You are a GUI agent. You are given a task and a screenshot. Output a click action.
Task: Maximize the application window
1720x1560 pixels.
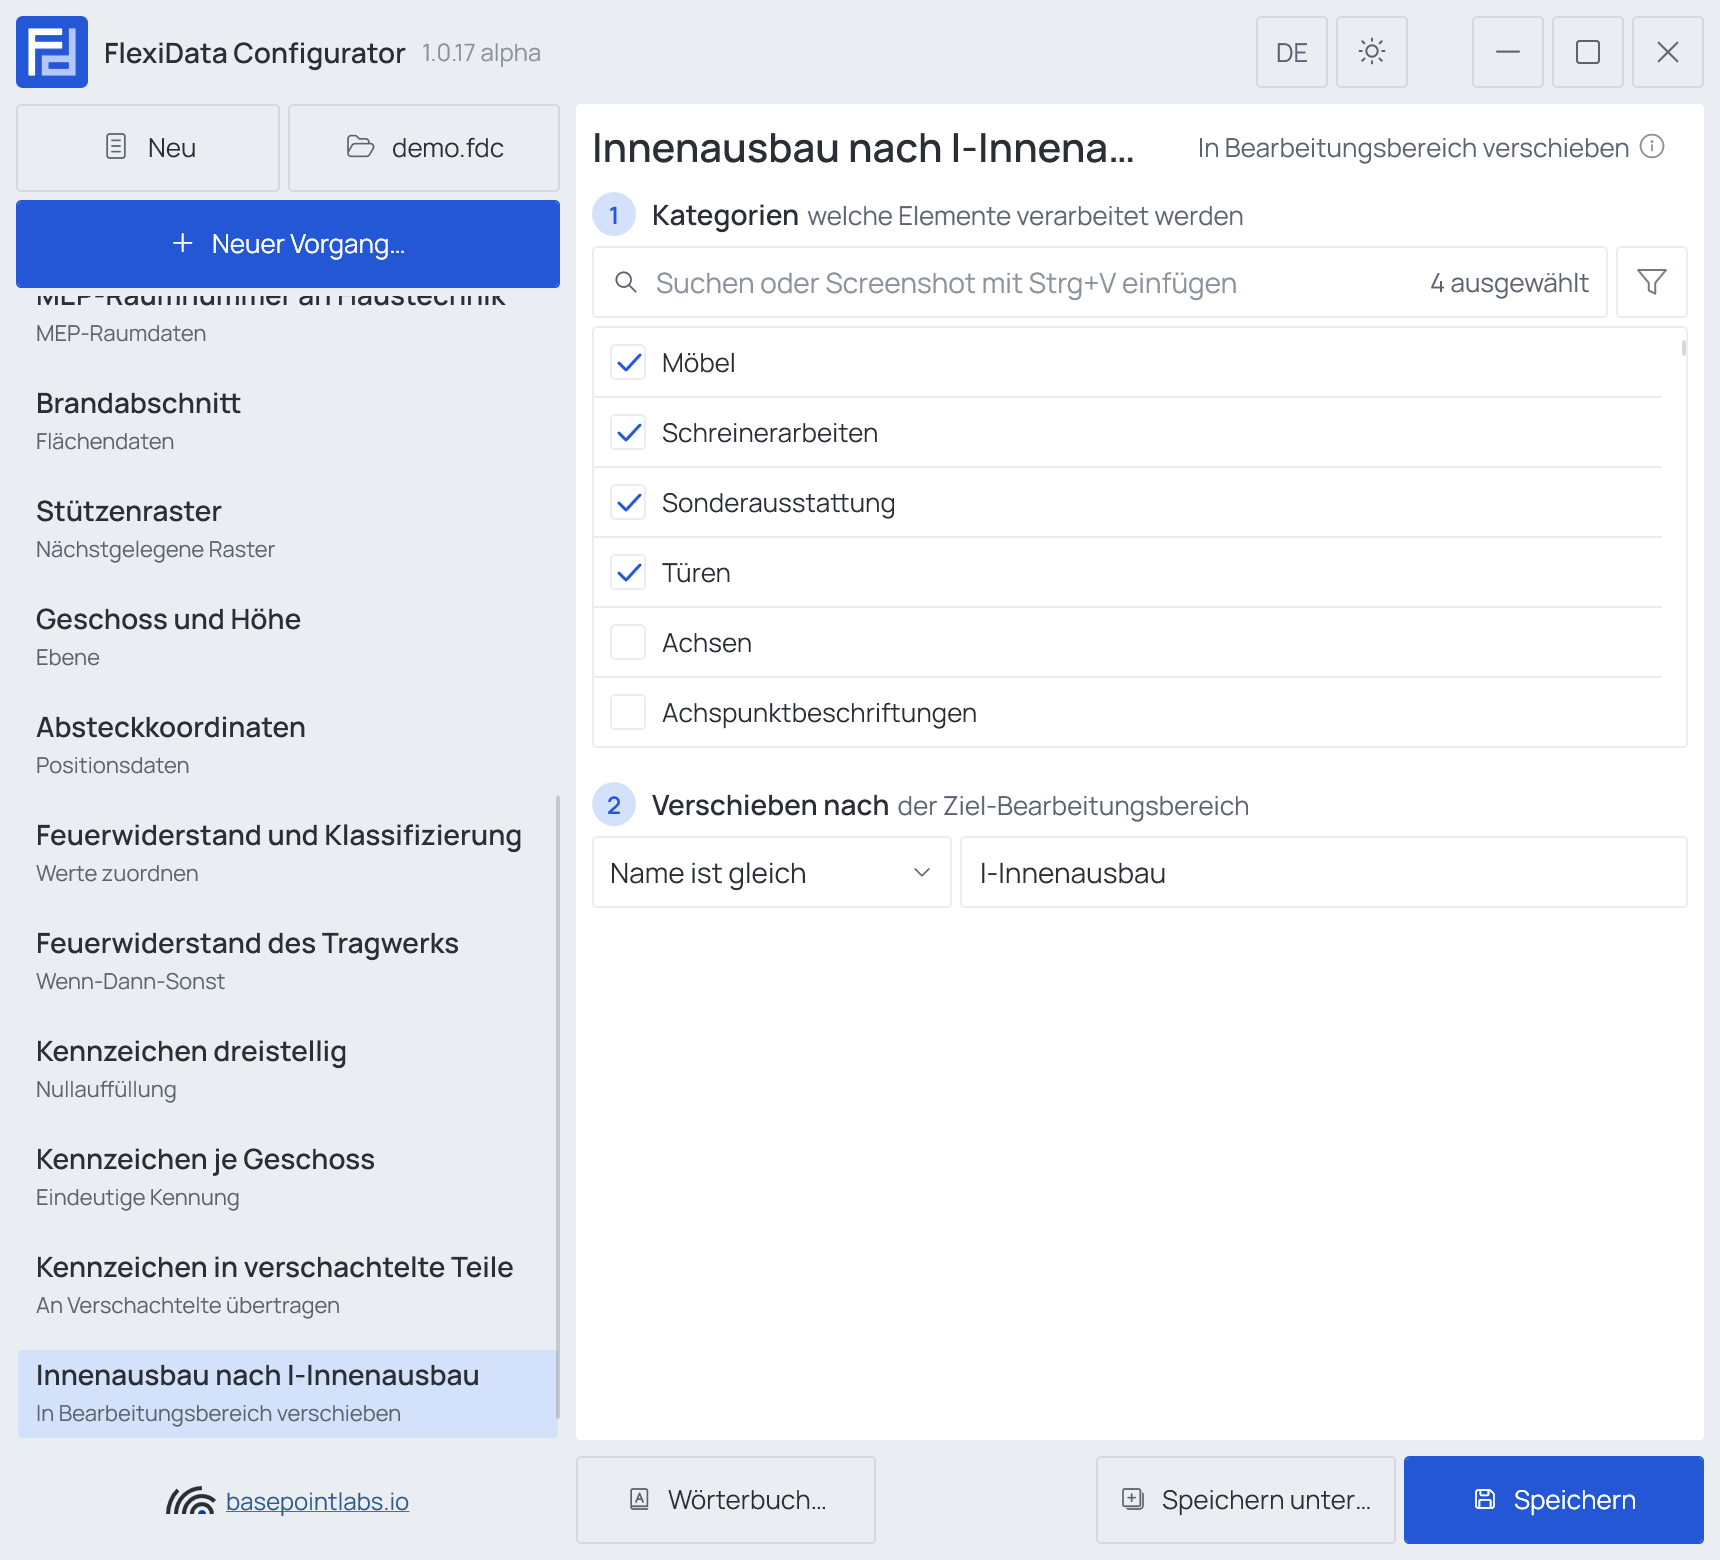pyautogui.click(x=1588, y=52)
